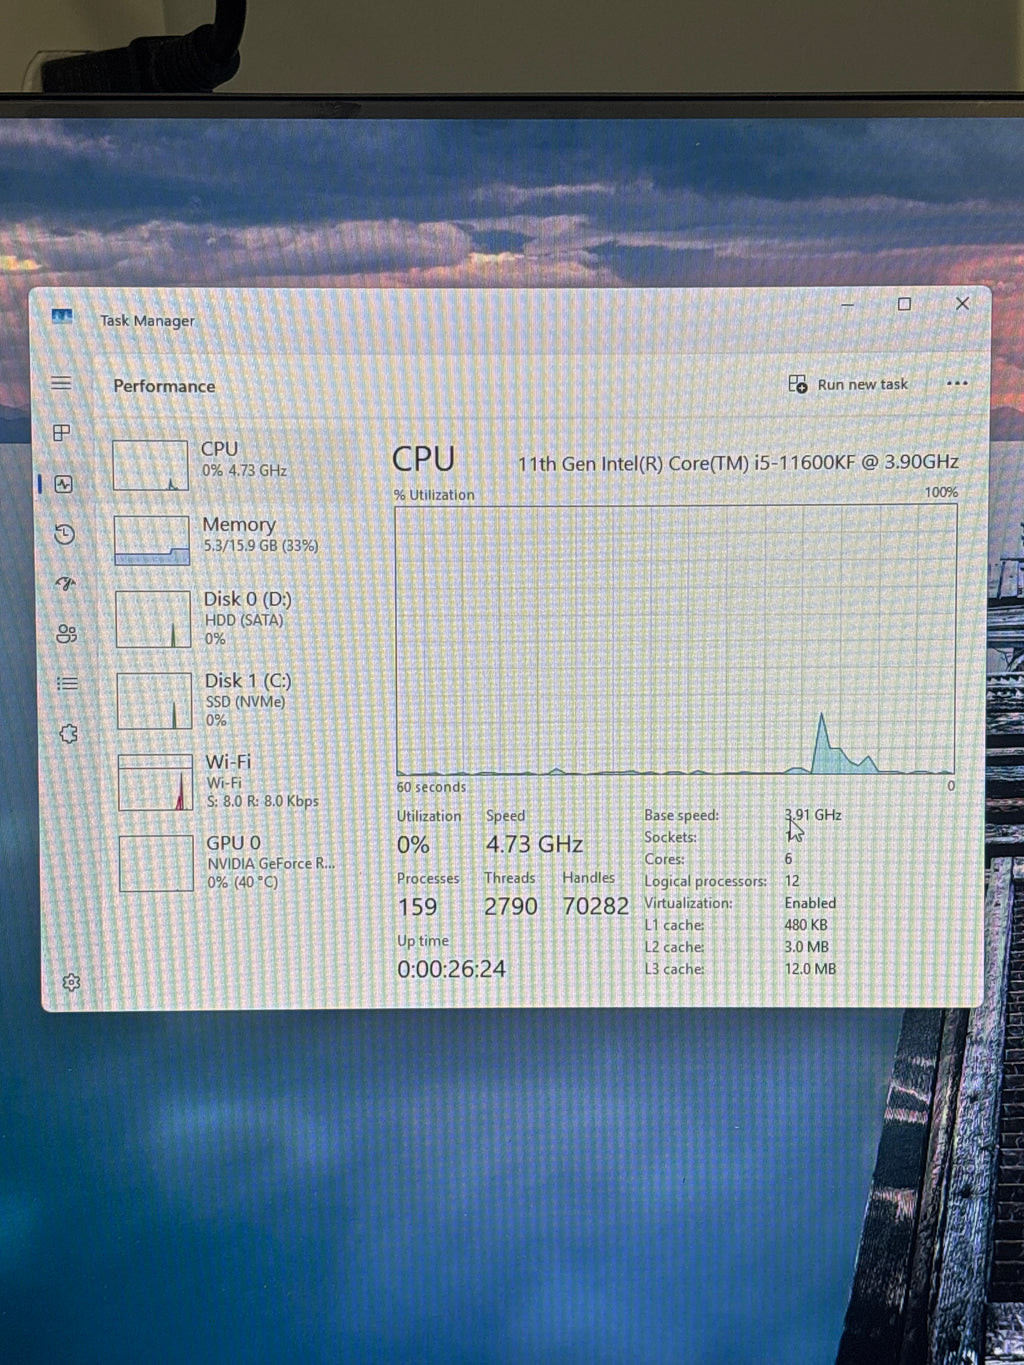1024x1365 pixels.
Task: Select the Memory performance entry
Action: 234,540
